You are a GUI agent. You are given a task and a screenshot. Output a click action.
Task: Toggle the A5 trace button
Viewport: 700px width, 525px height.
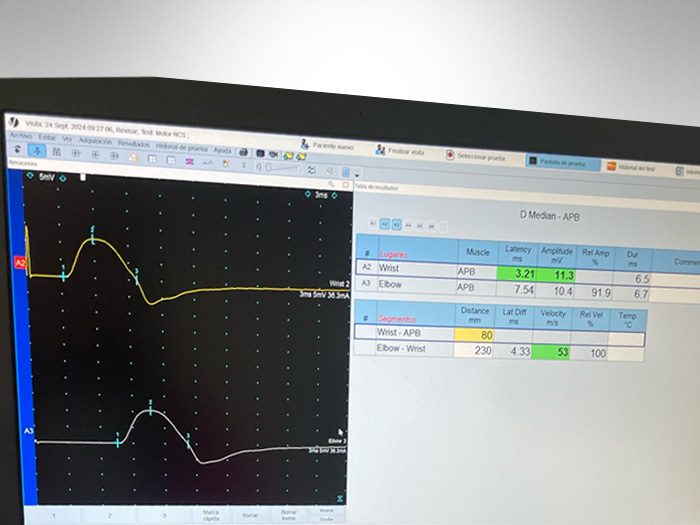tap(420, 226)
